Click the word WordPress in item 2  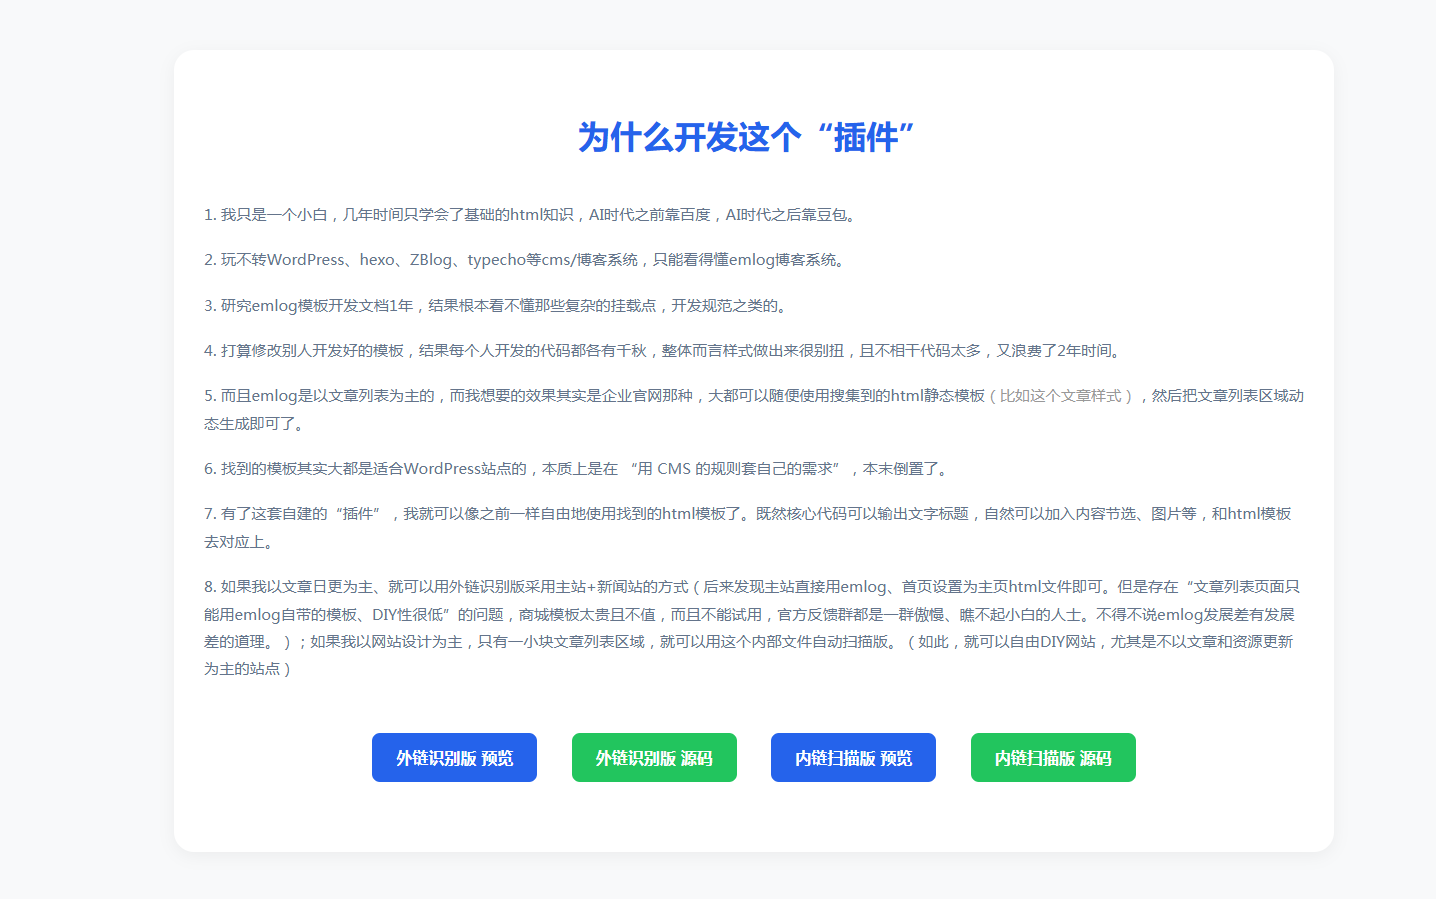point(306,260)
